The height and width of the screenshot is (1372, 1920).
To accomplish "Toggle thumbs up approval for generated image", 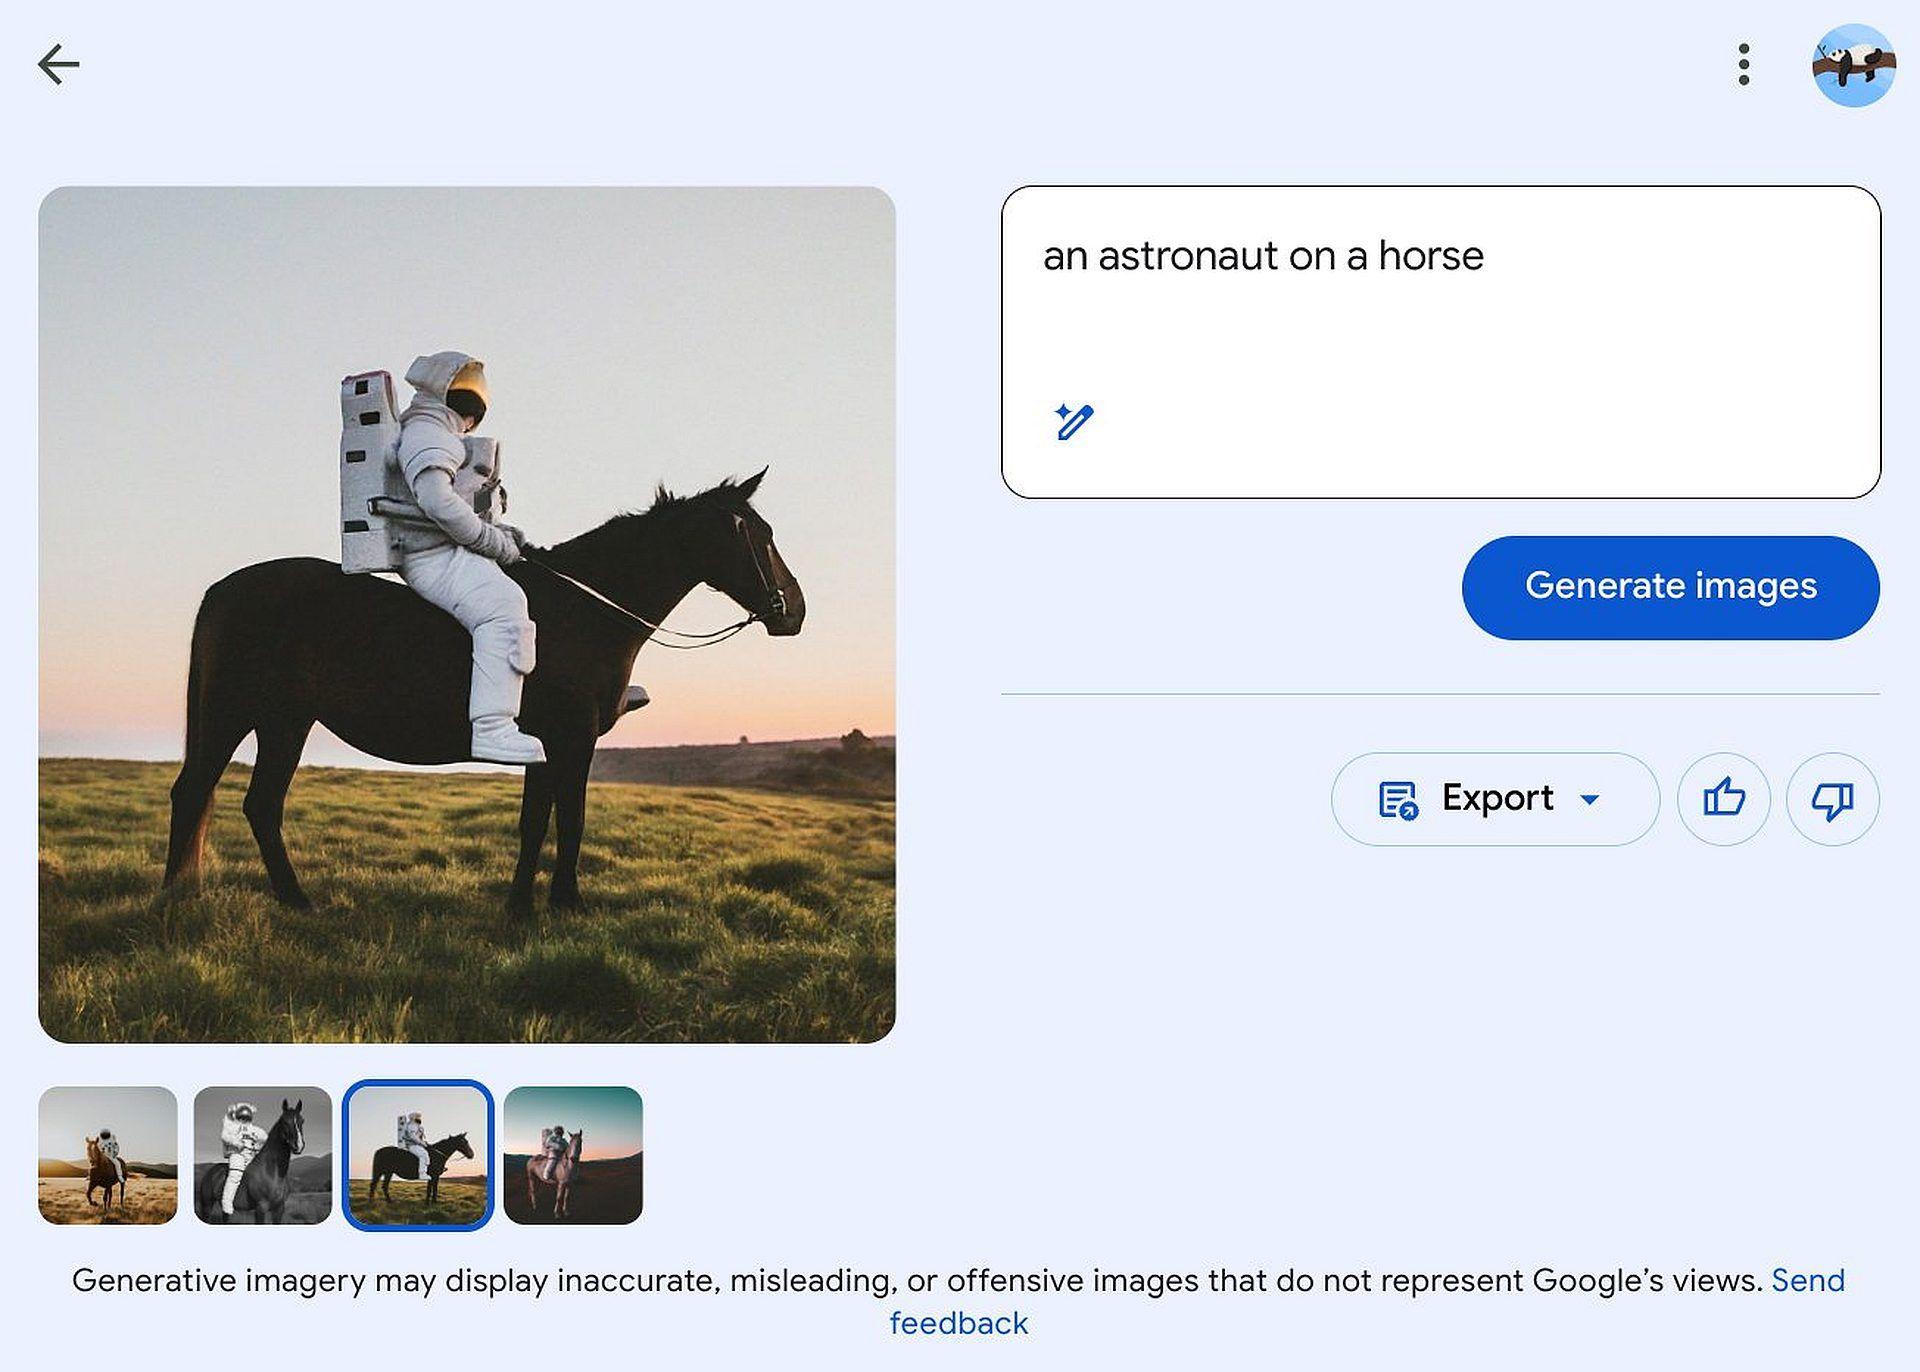I will click(x=1723, y=799).
